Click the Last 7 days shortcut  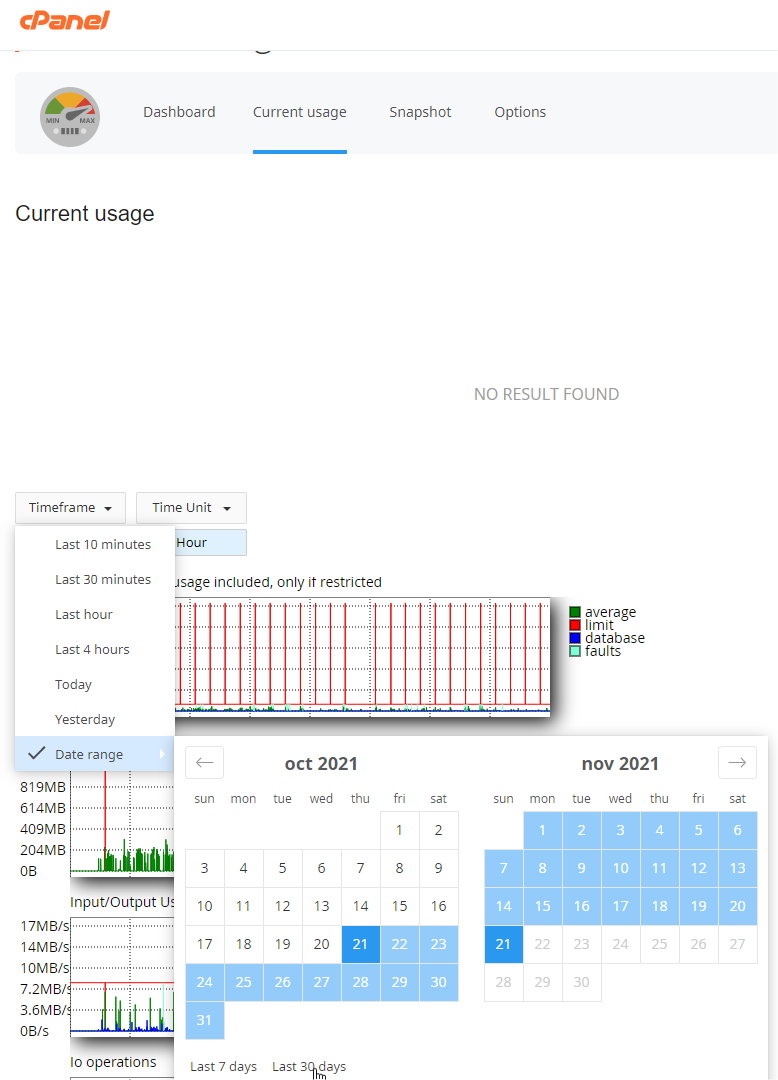[223, 1066]
